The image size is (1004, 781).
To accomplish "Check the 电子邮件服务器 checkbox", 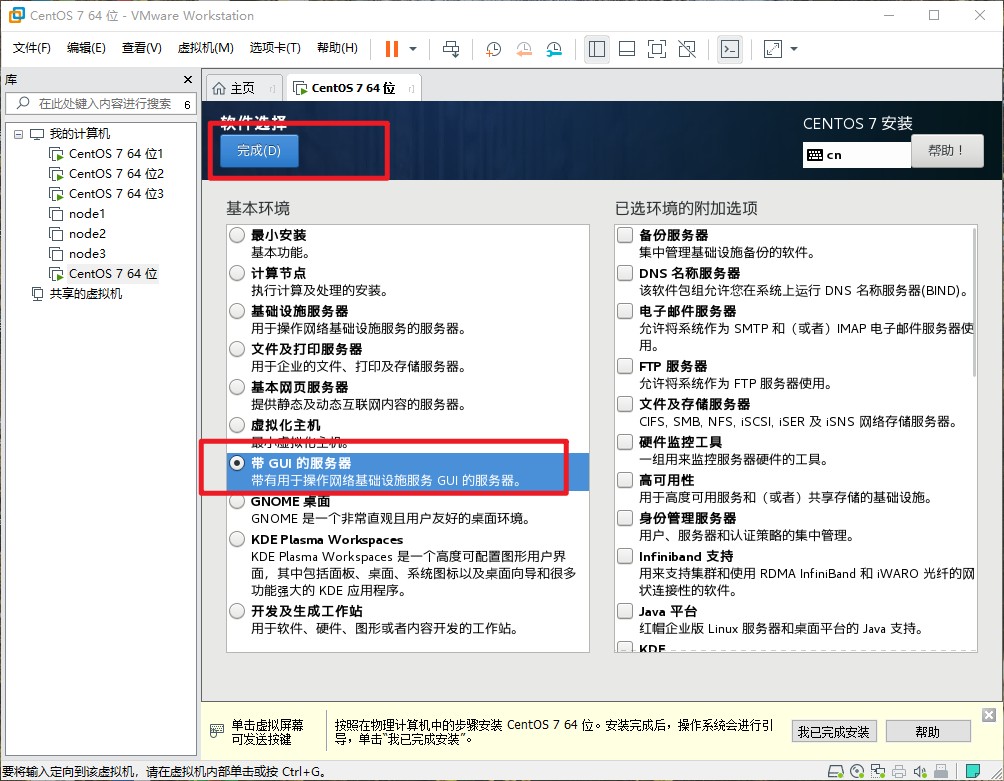I will click(x=625, y=310).
